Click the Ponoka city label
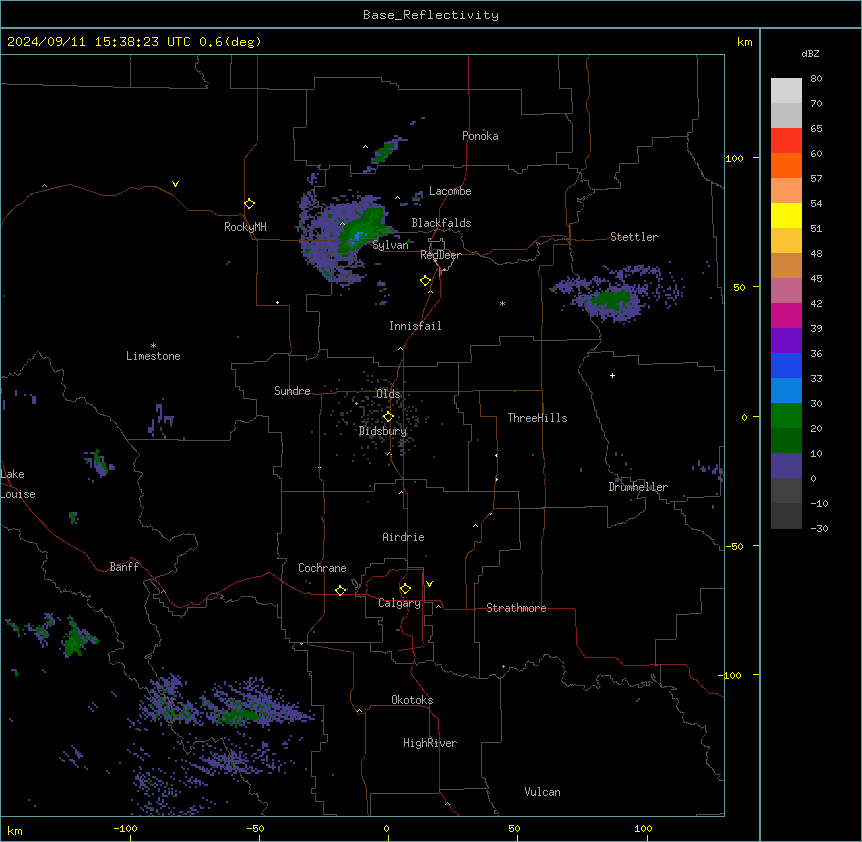The height and width of the screenshot is (842, 862). point(480,136)
